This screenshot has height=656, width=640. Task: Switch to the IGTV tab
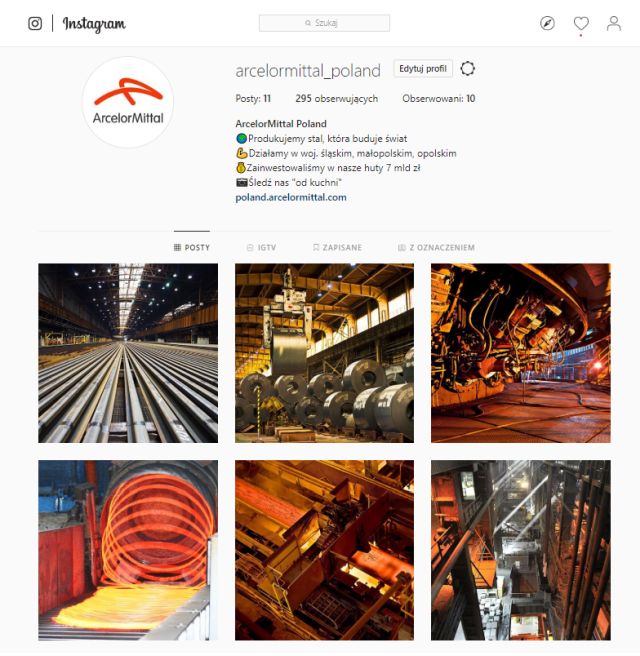(x=261, y=248)
